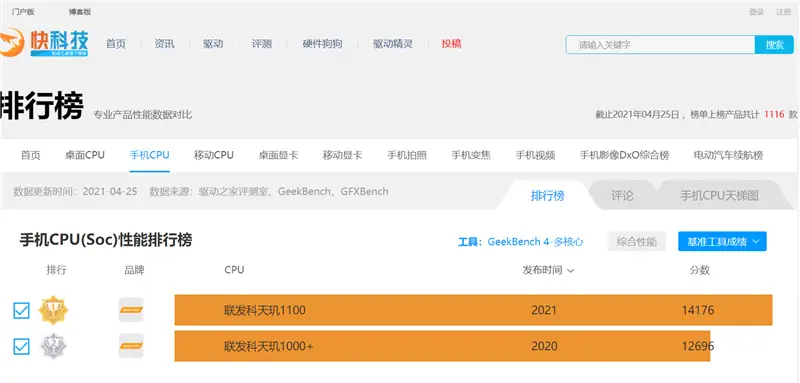Open the 驱动精灵 navigation item
This screenshot has width=800, height=383.
[392, 44]
